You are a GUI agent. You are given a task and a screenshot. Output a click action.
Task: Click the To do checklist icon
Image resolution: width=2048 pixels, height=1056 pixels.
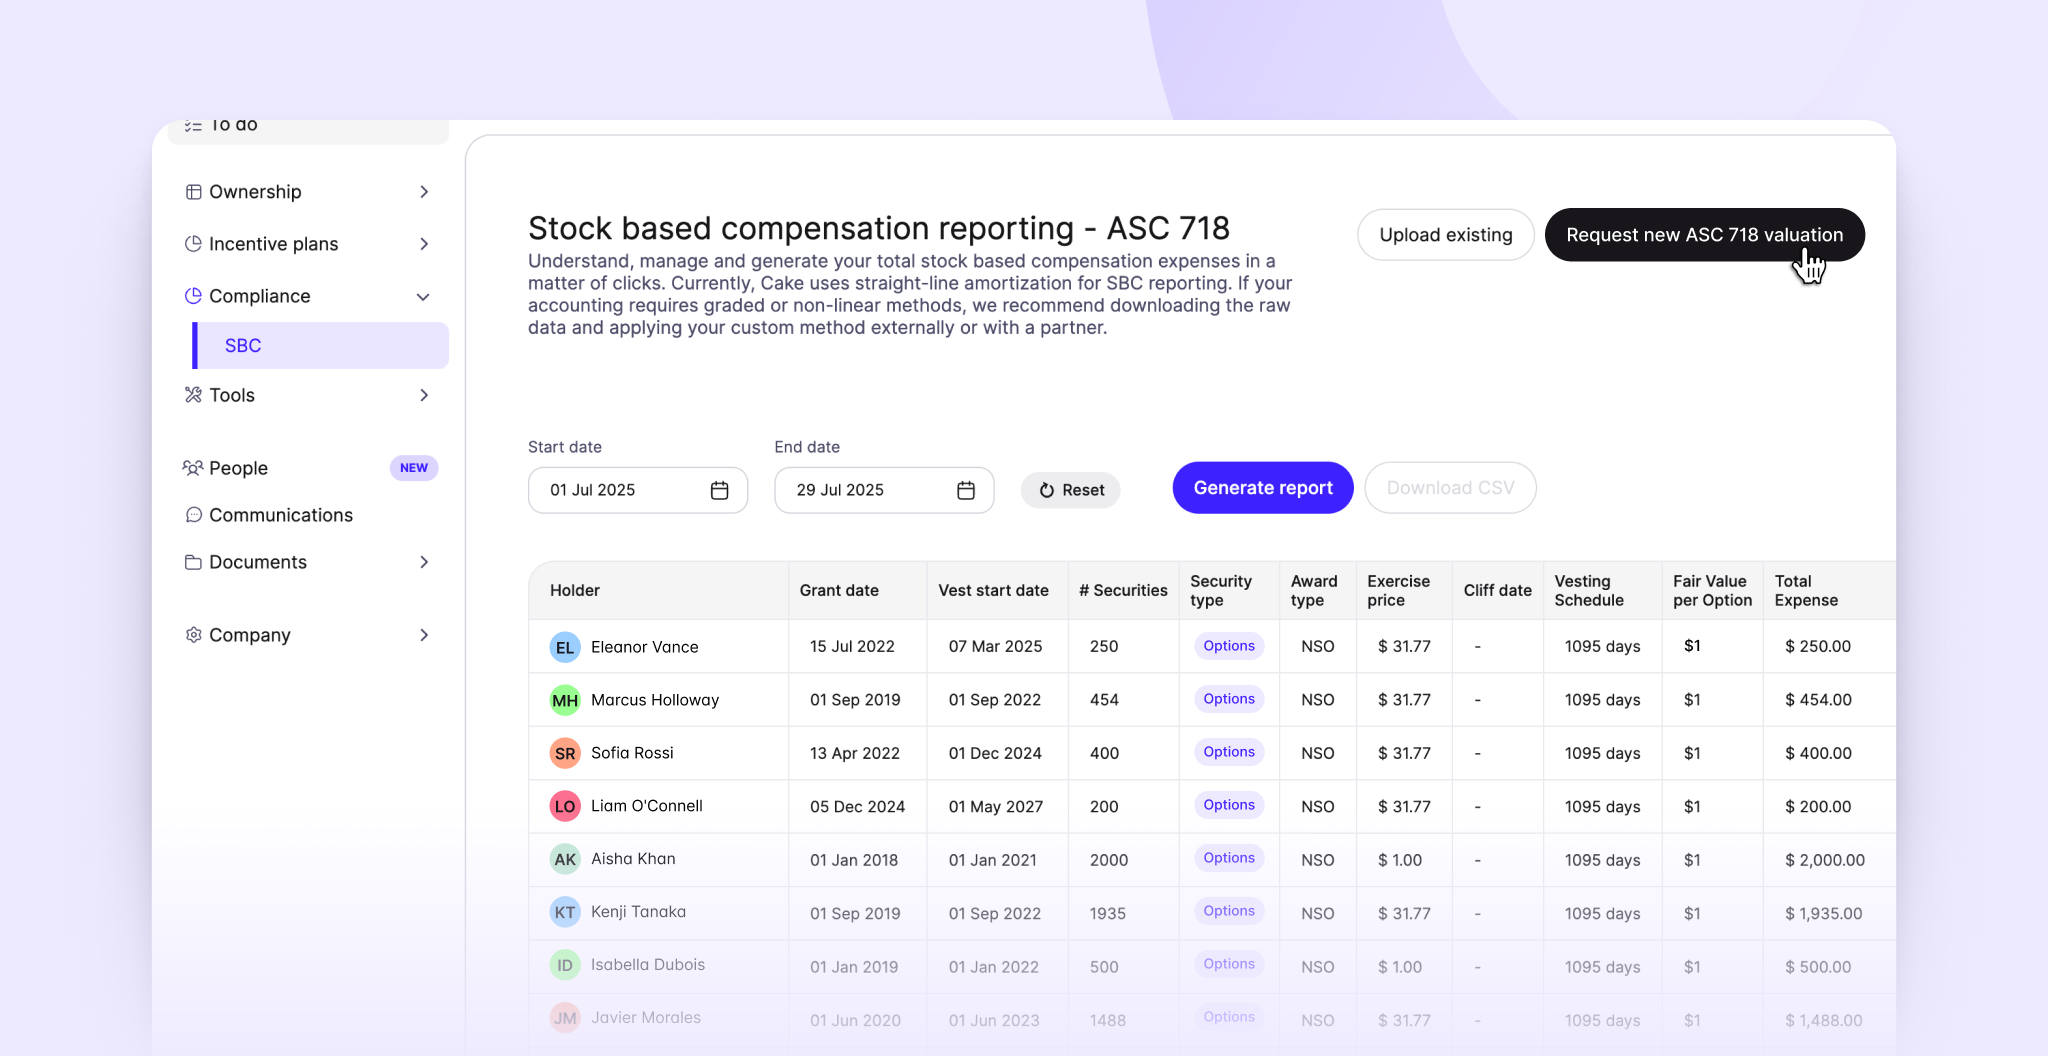click(x=193, y=126)
